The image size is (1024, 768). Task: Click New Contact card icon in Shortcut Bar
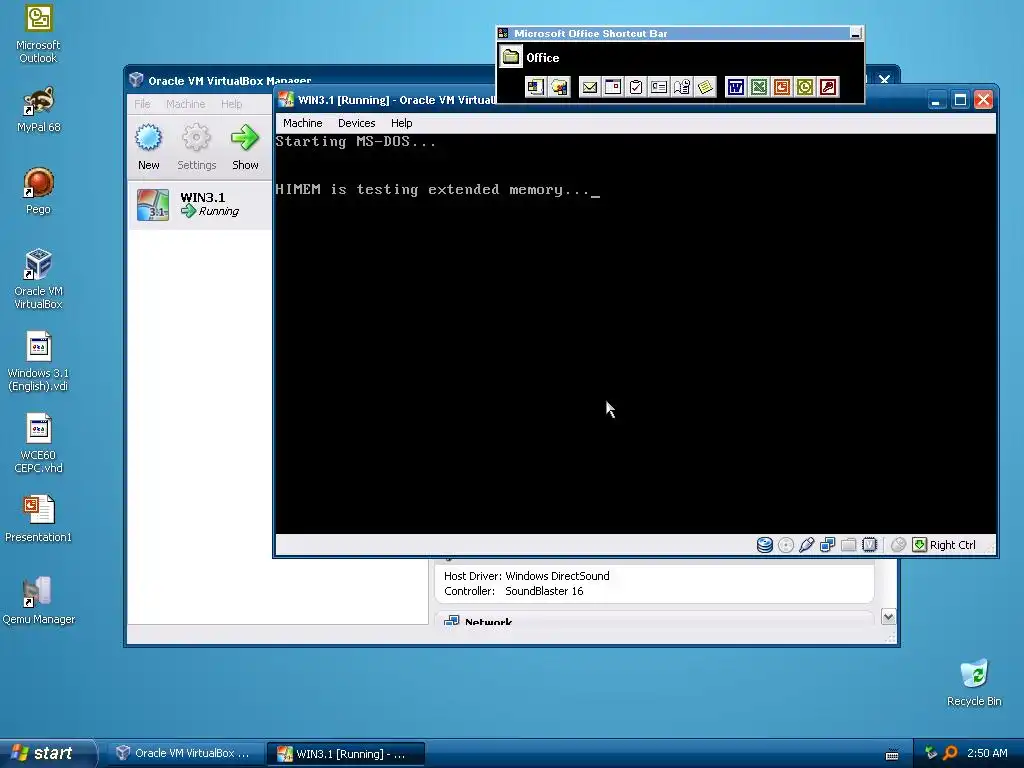coord(659,87)
